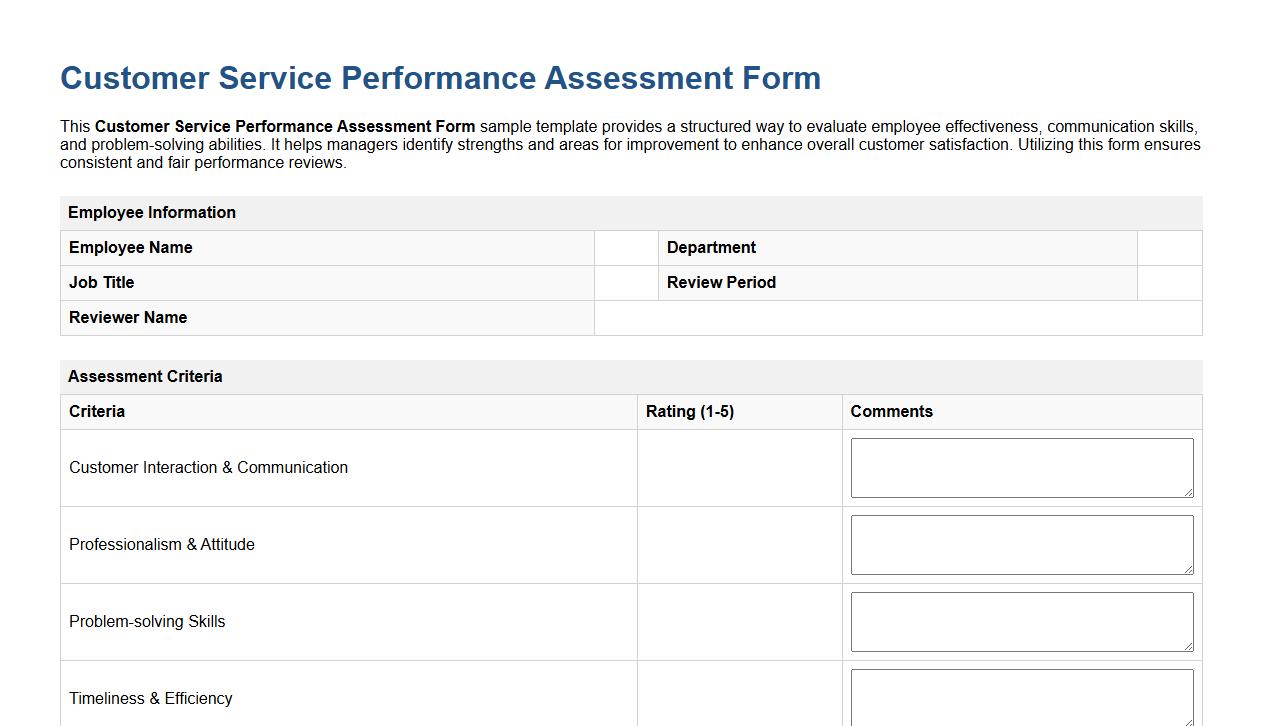
Task: Click the rating cell beside Customer Interaction & Communication
Action: tap(739, 467)
